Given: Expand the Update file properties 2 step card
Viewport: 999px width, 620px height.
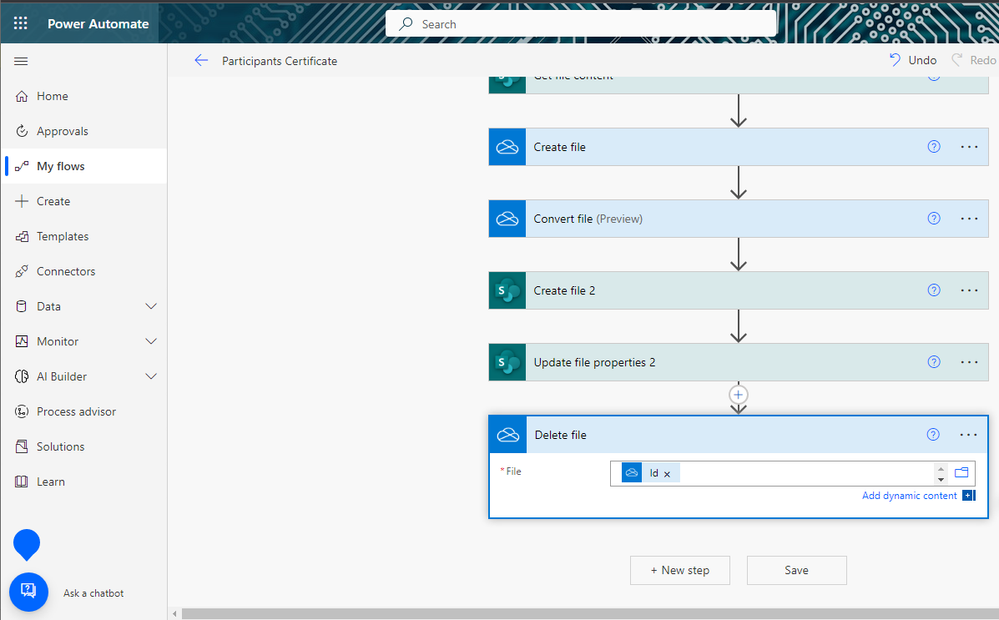Looking at the screenshot, I should [x=738, y=362].
